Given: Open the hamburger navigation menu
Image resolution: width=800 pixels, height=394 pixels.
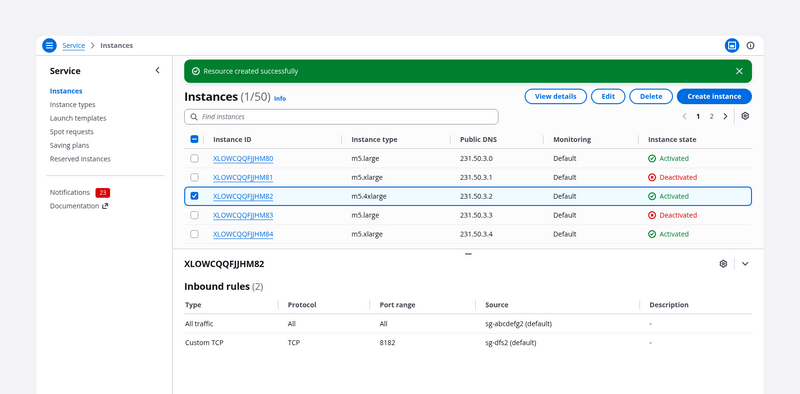Looking at the screenshot, I should (49, 45).
